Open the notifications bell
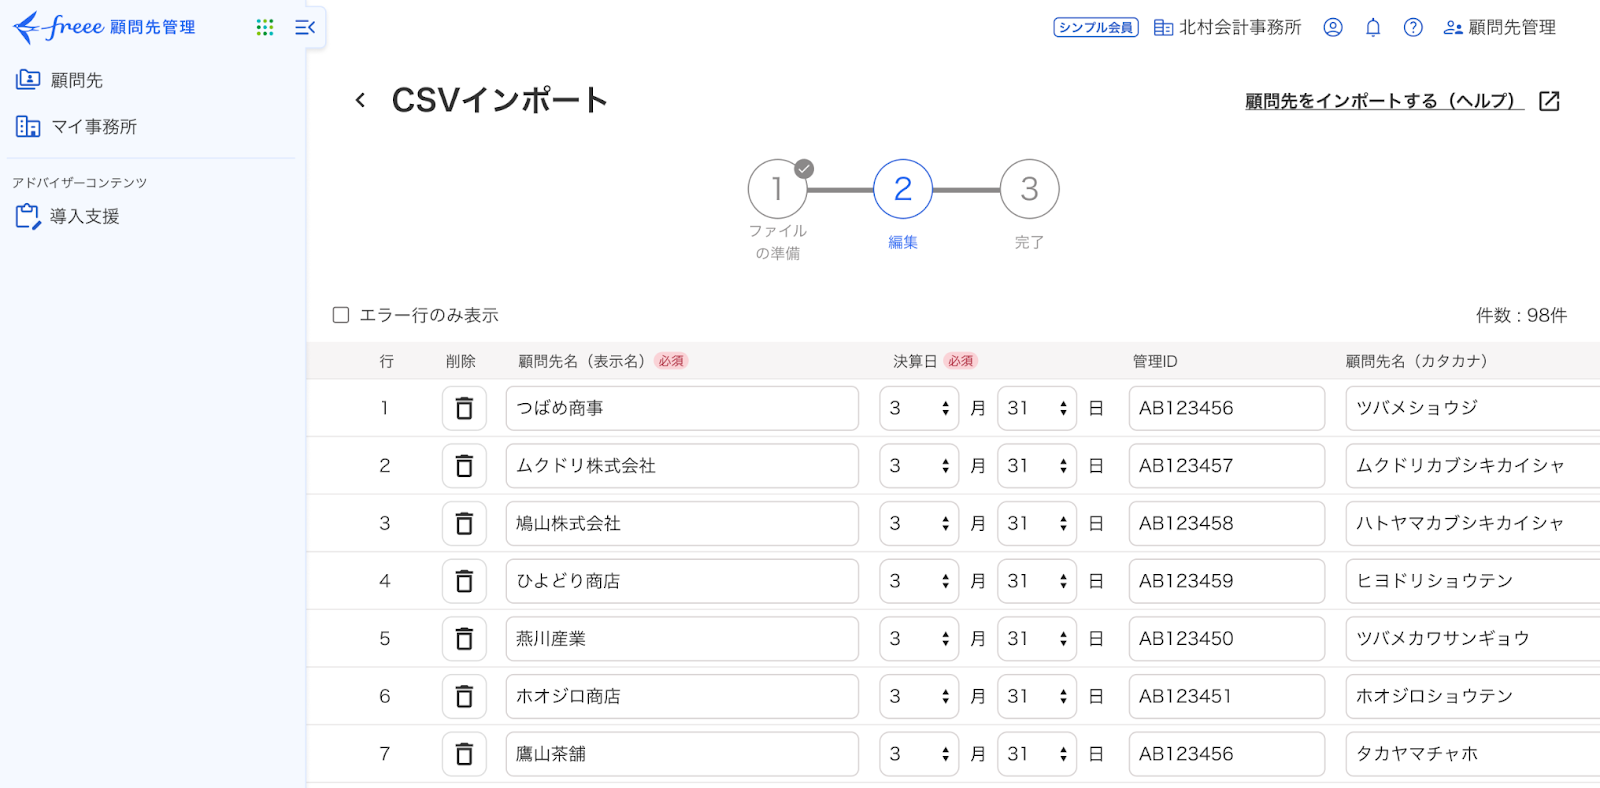Image resolution: width=1600 pixels, height=788 pixels. [1373, 28]
